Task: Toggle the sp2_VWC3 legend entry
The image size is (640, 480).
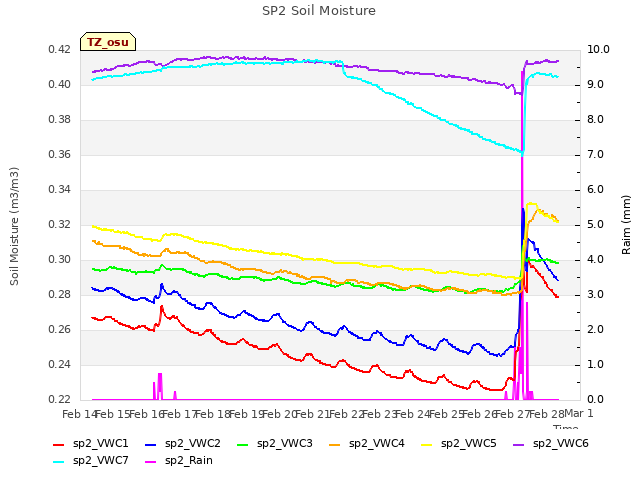Action: (x=275, y=444)
